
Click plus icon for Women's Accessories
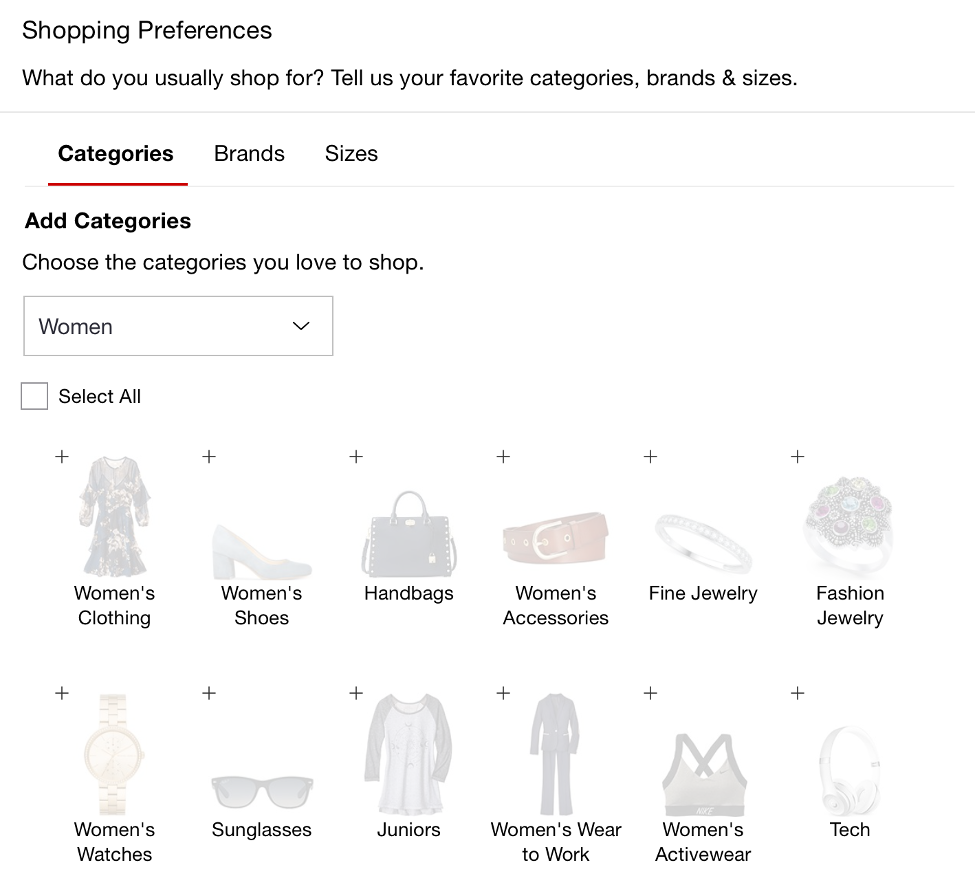(x=503, y=456)
